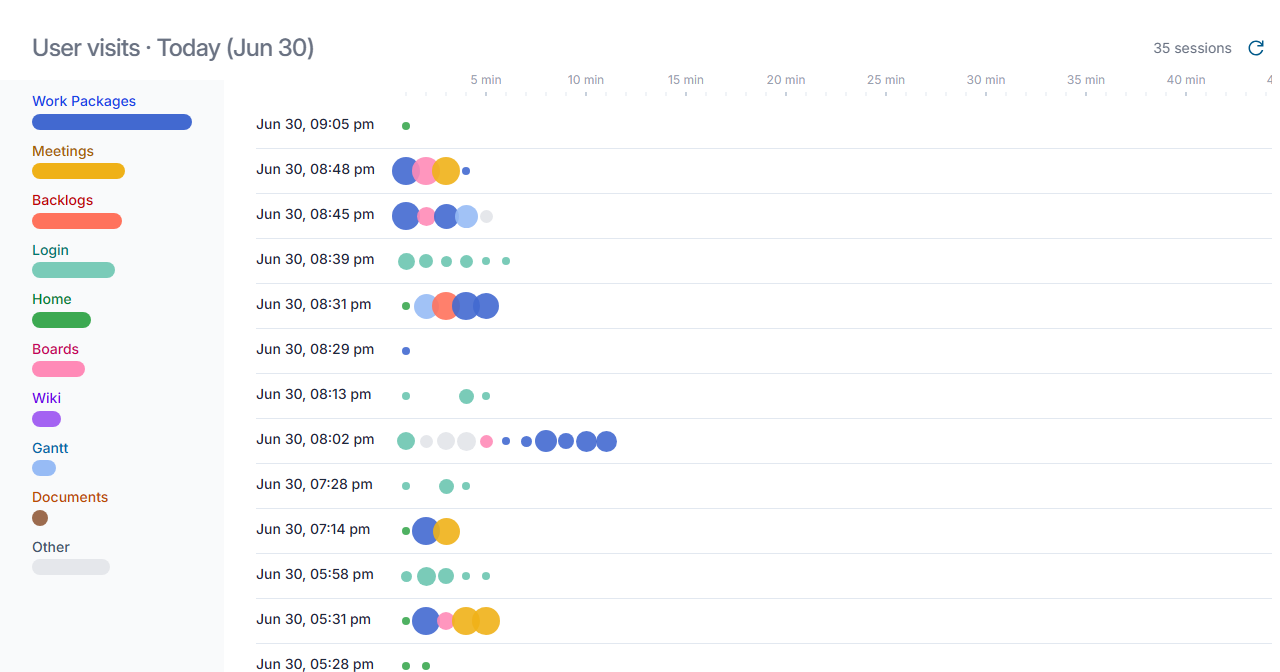Click the pink Boards legend bar
This screenshot has height=672, width=1280.
(x=58, y=369)
